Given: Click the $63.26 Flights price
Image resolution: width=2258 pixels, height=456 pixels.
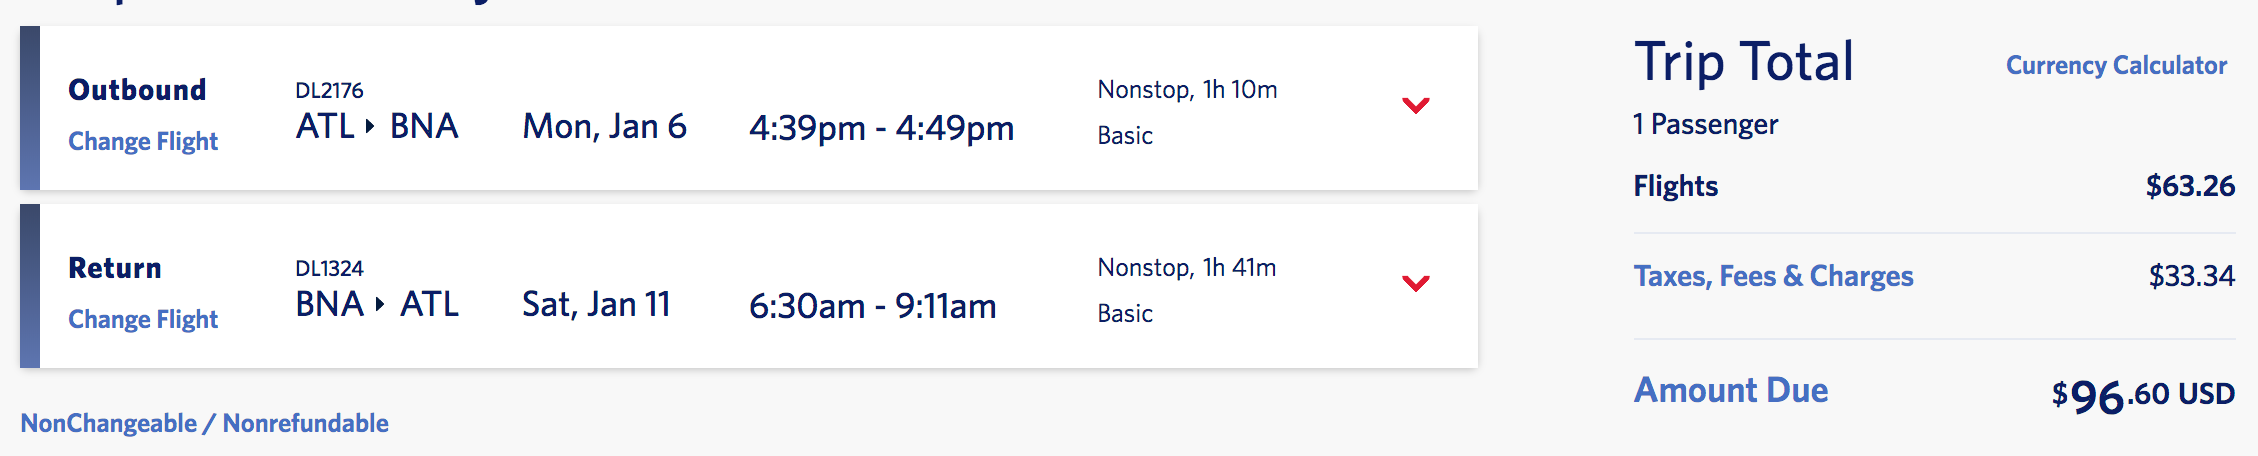Looking at the screenshot, I should [x=2189, y=186].
